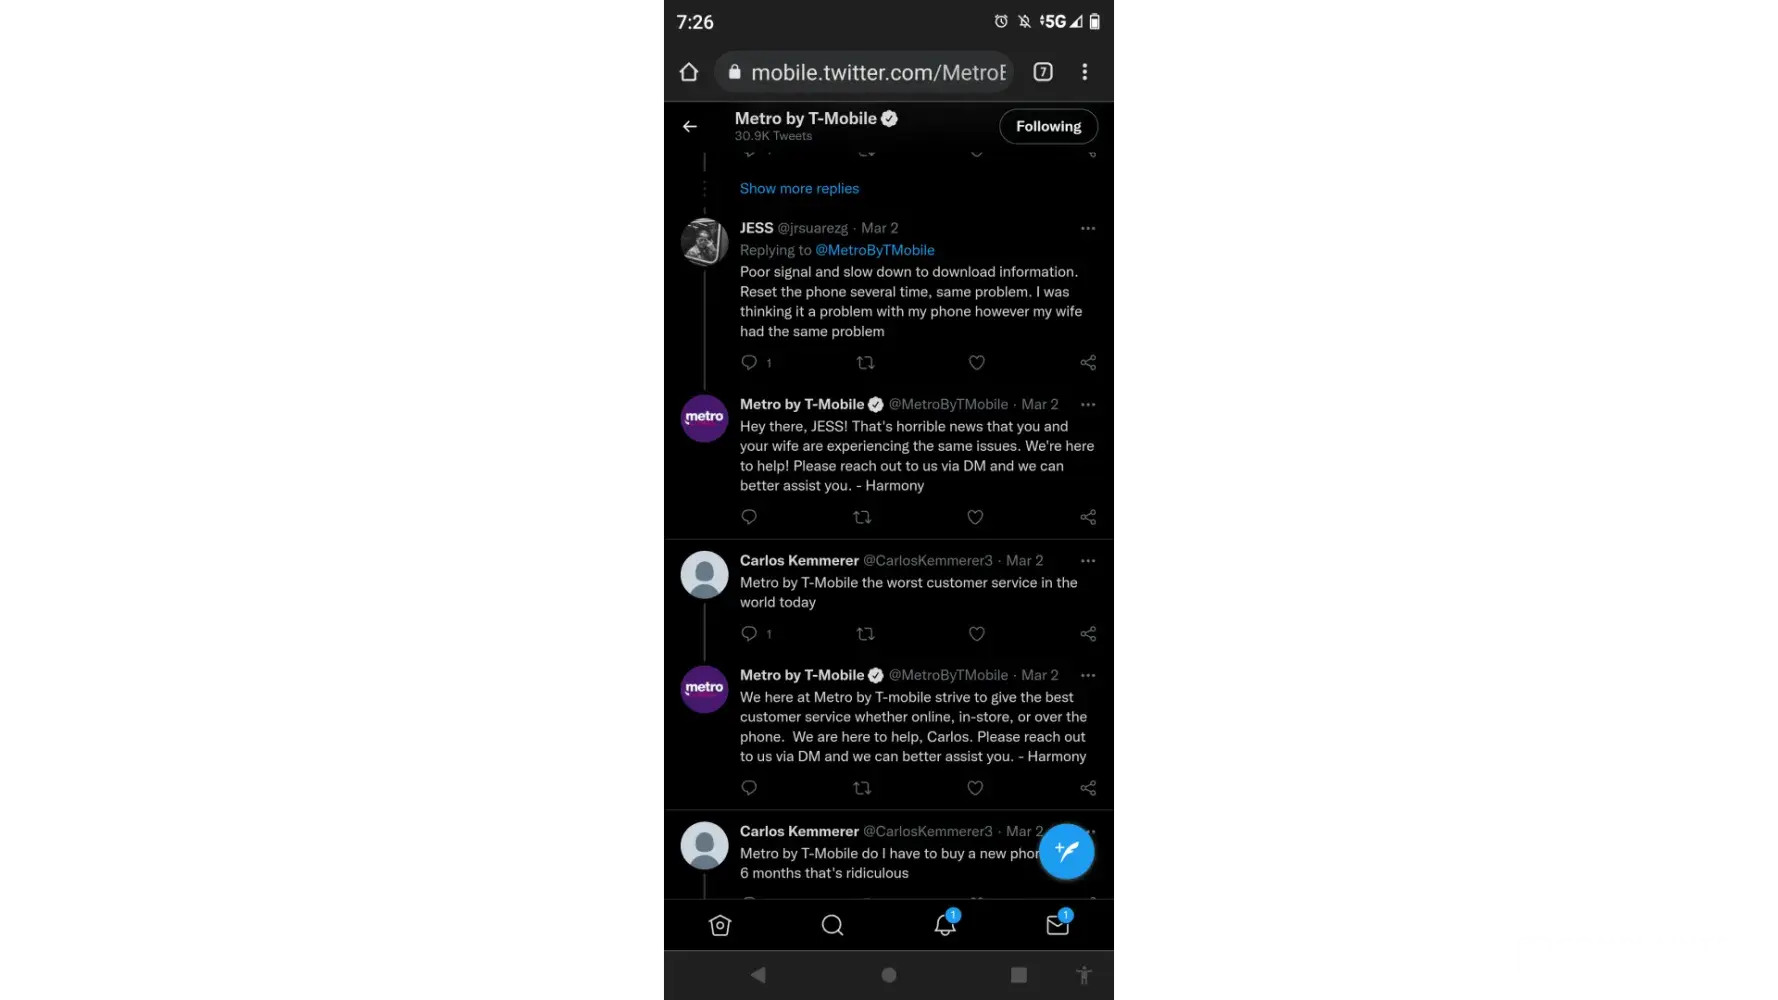The image size is (1778, 1000).
Task: Open the @MetroByTMobile mention link
Action: pos(875,250)
